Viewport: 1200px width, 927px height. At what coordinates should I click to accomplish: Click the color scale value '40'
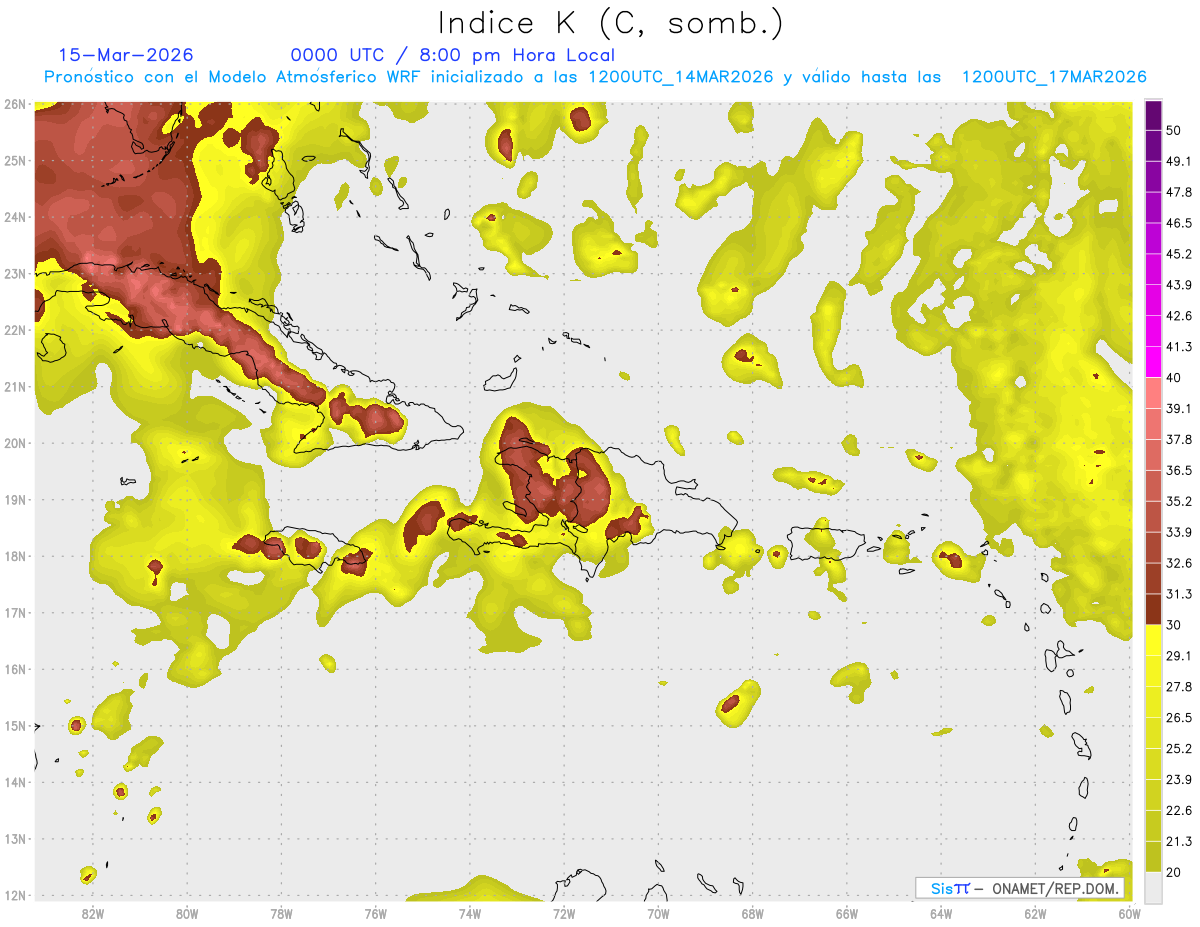tap(1174, 377)
